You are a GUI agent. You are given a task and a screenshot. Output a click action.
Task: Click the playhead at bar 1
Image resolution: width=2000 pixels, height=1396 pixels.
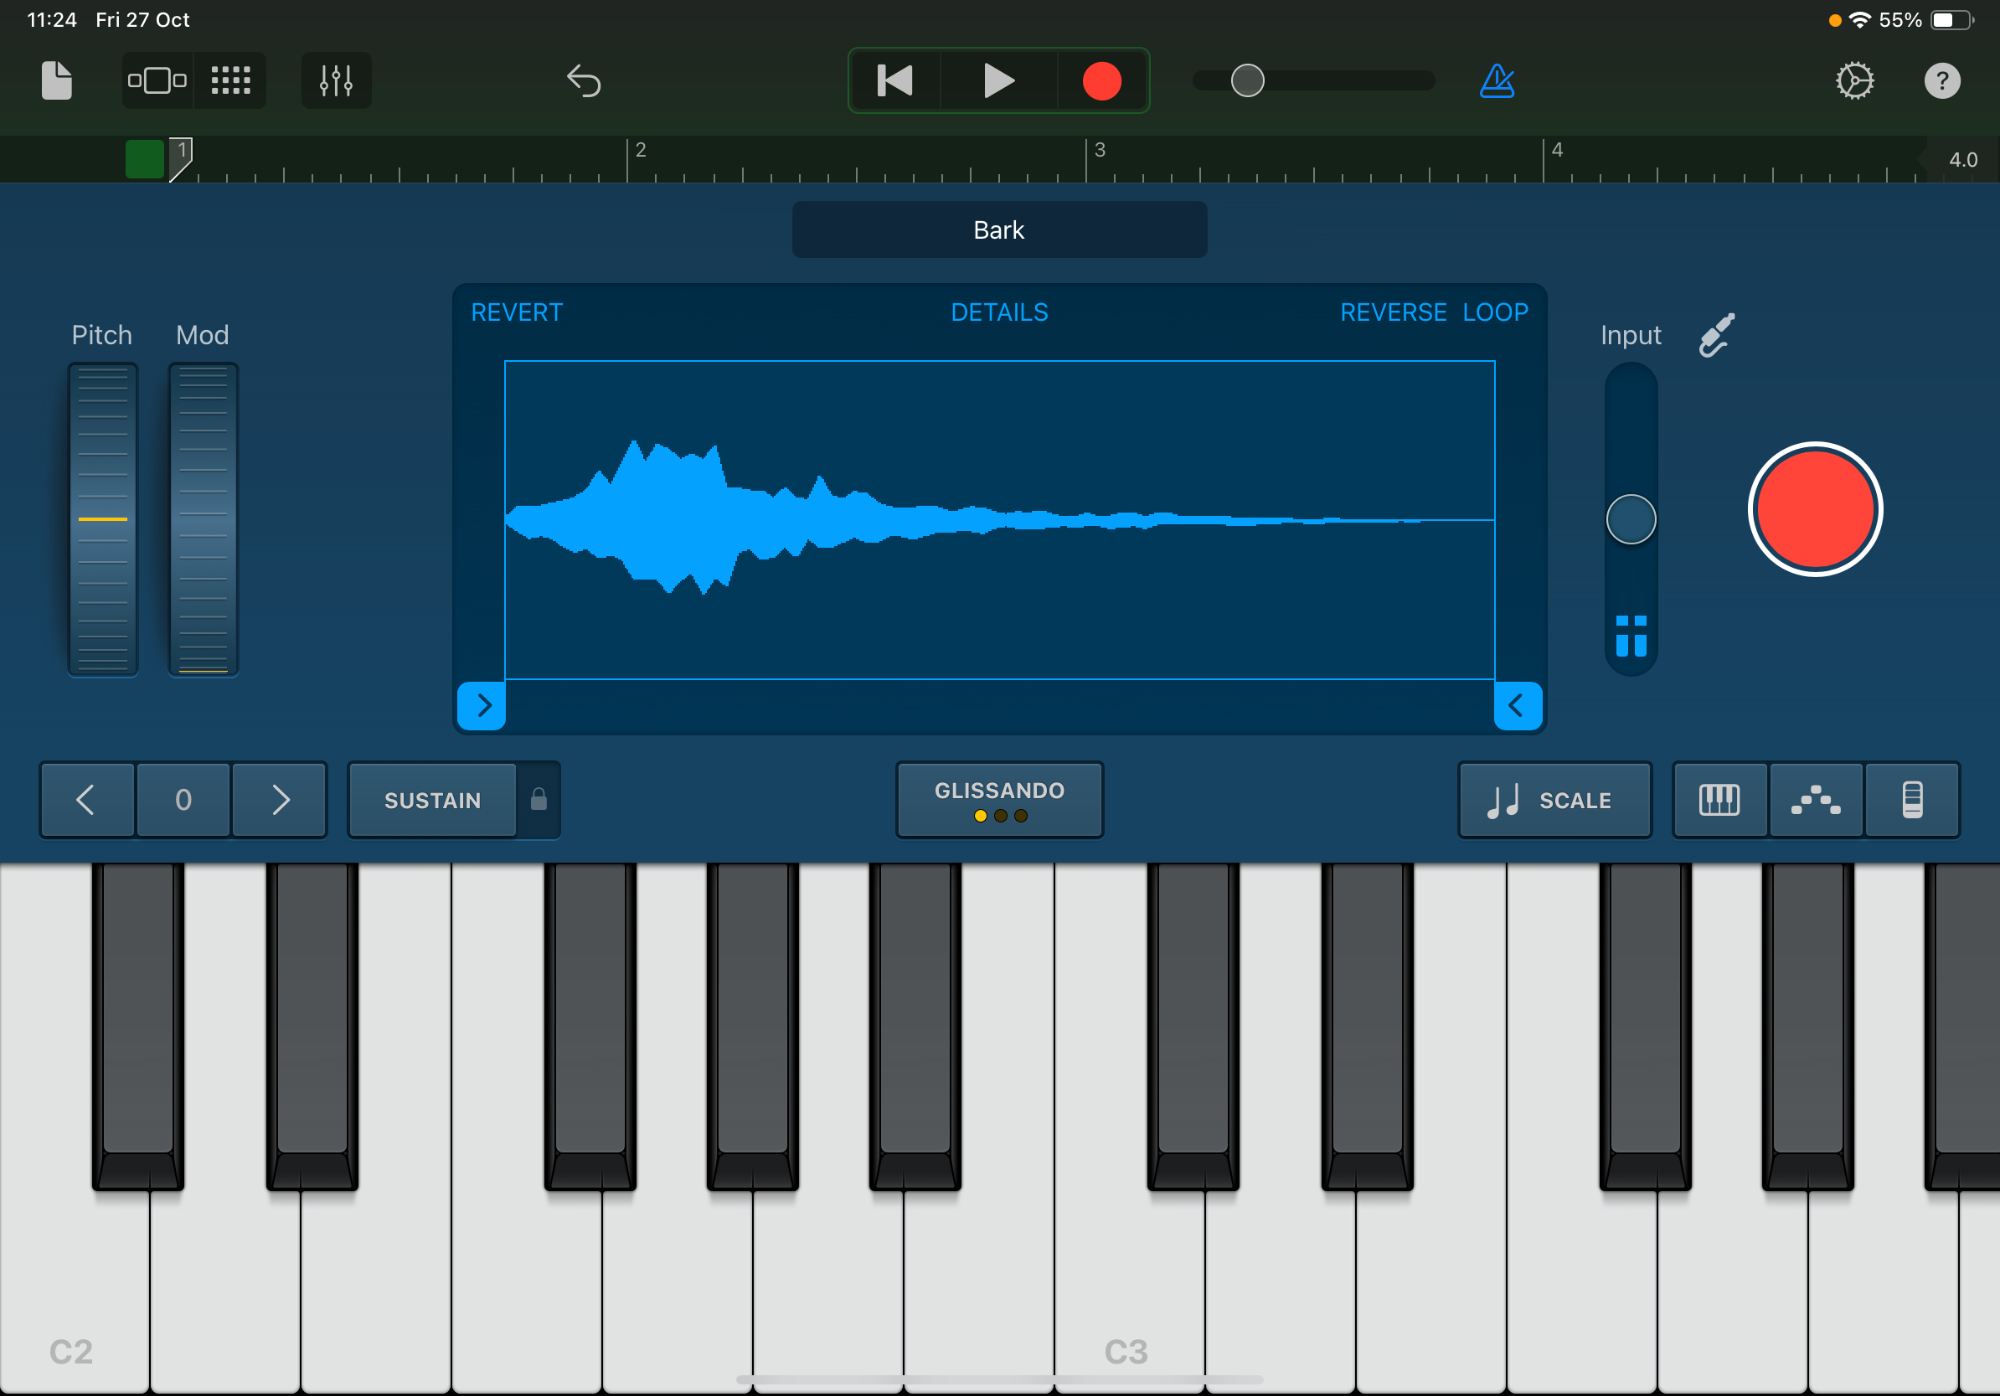click(181, 159)
